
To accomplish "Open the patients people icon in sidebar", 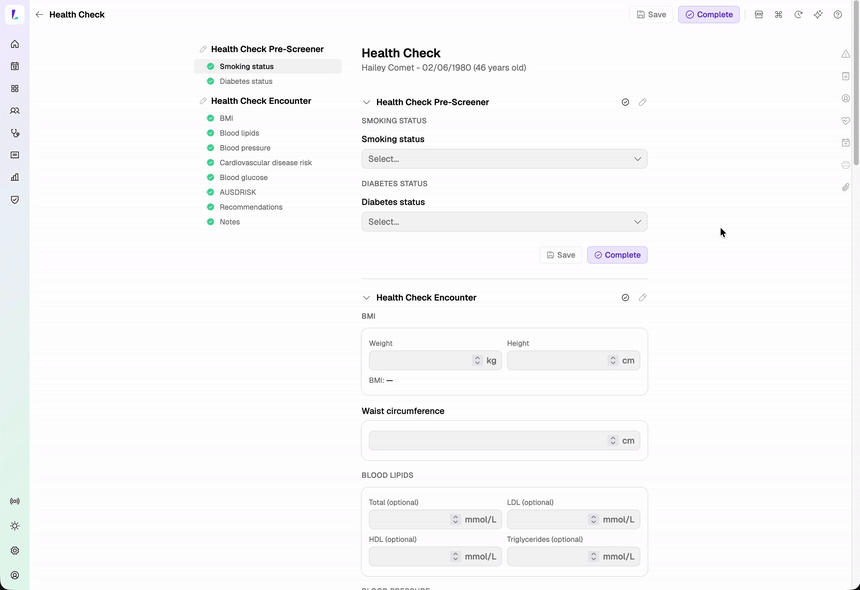I will coord(15,111).
